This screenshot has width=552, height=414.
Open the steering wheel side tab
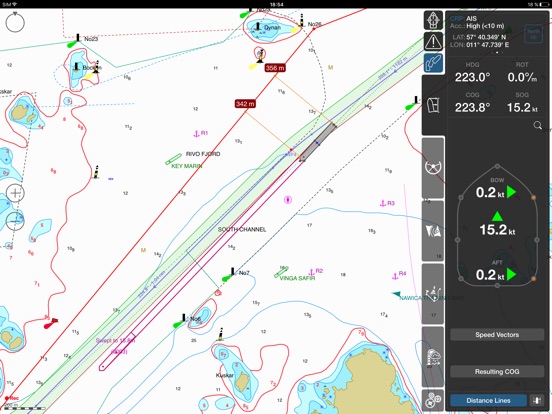(433, 168)
